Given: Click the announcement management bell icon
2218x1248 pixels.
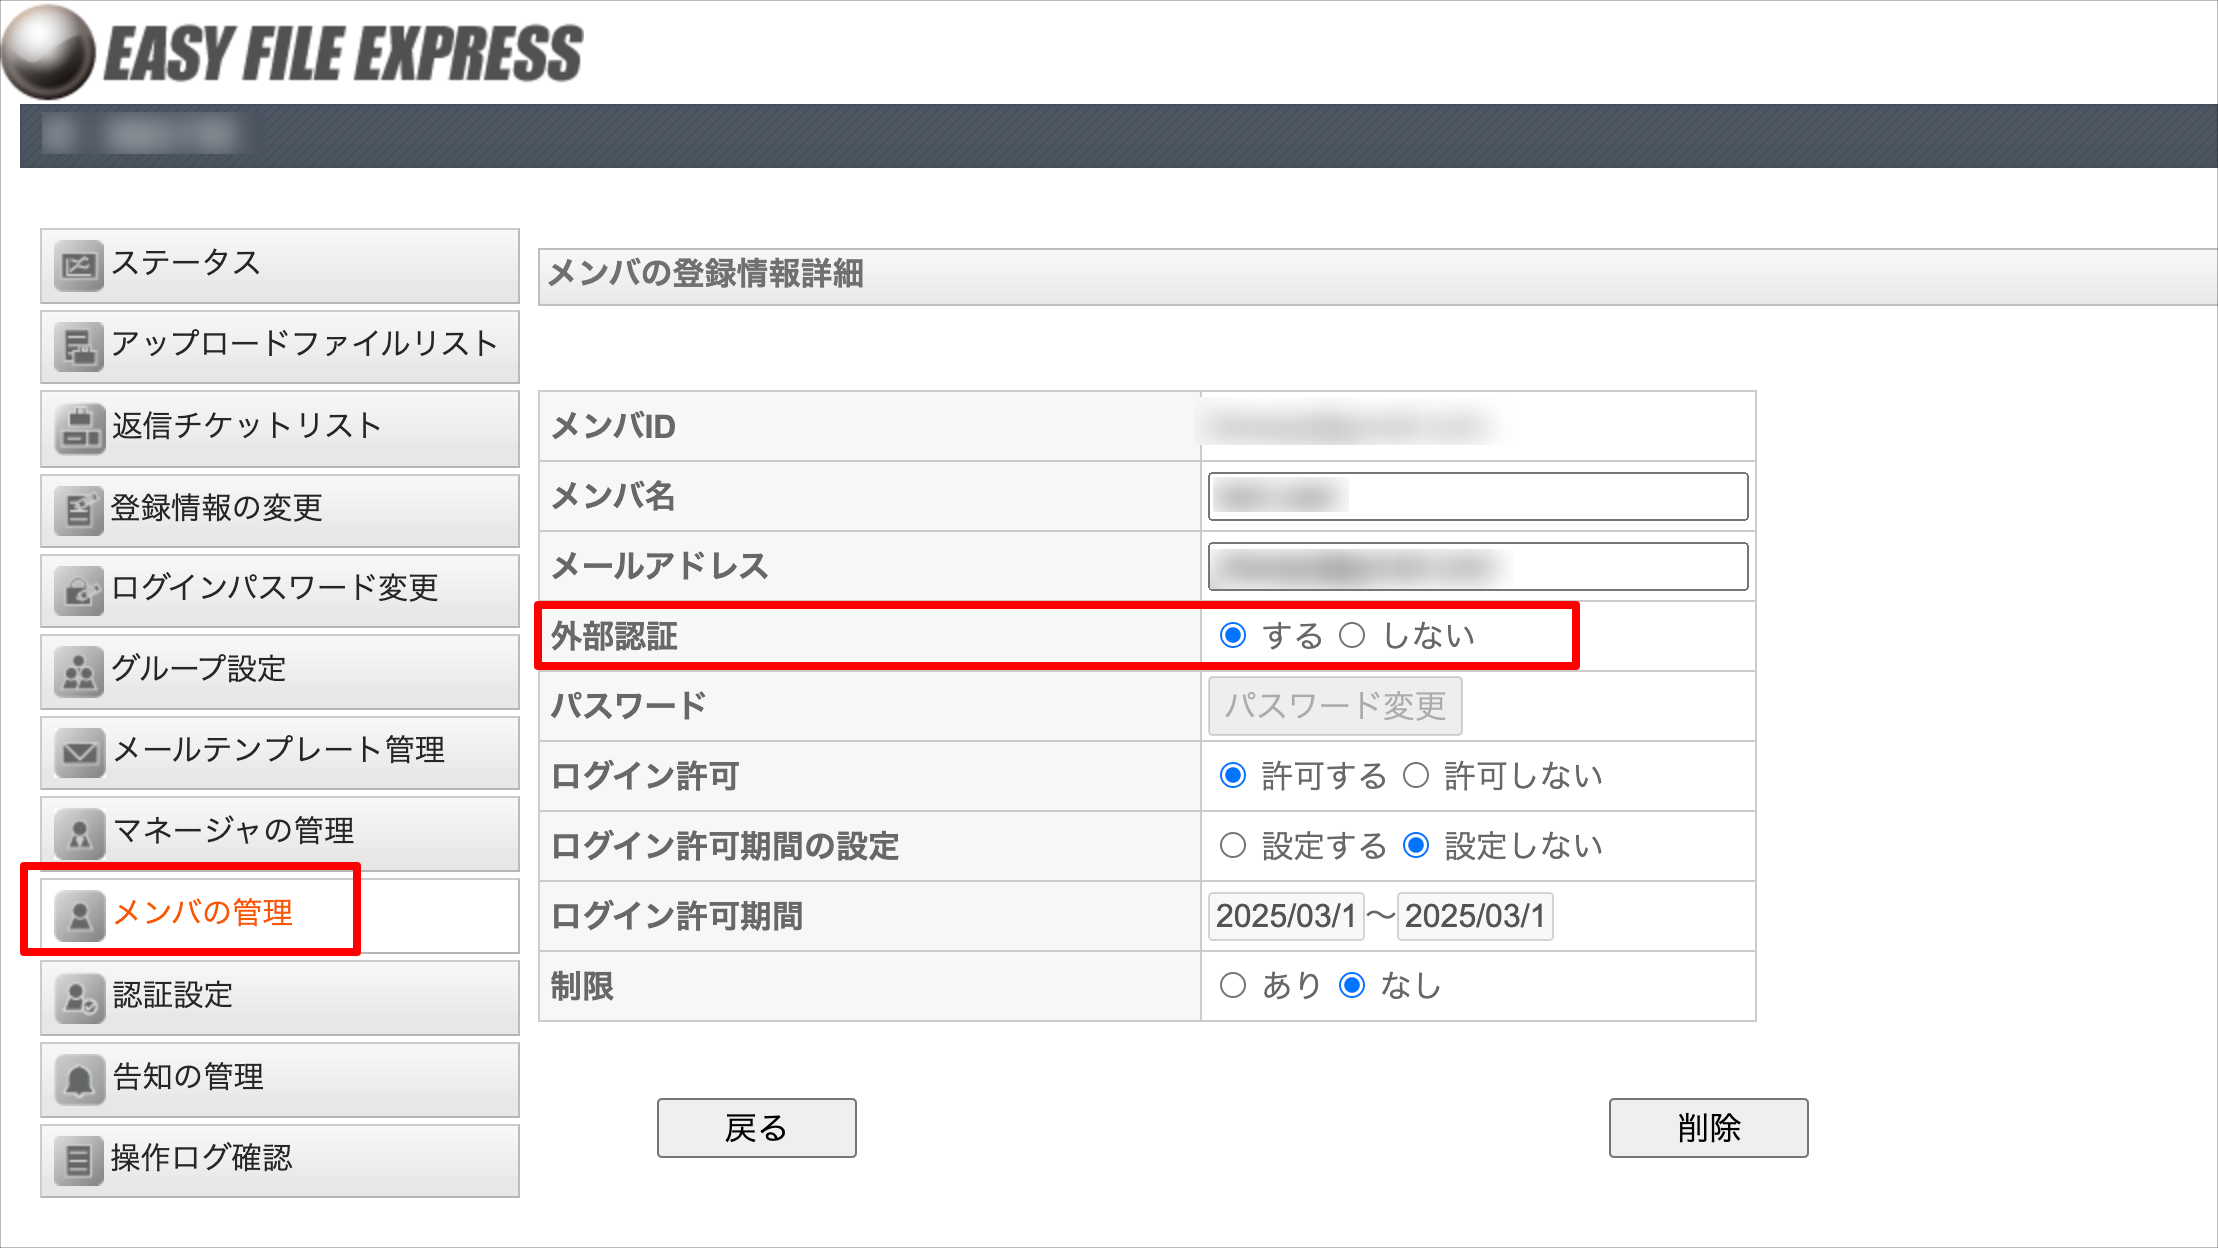Looking at the screenshot, I should click(78, 1079).
